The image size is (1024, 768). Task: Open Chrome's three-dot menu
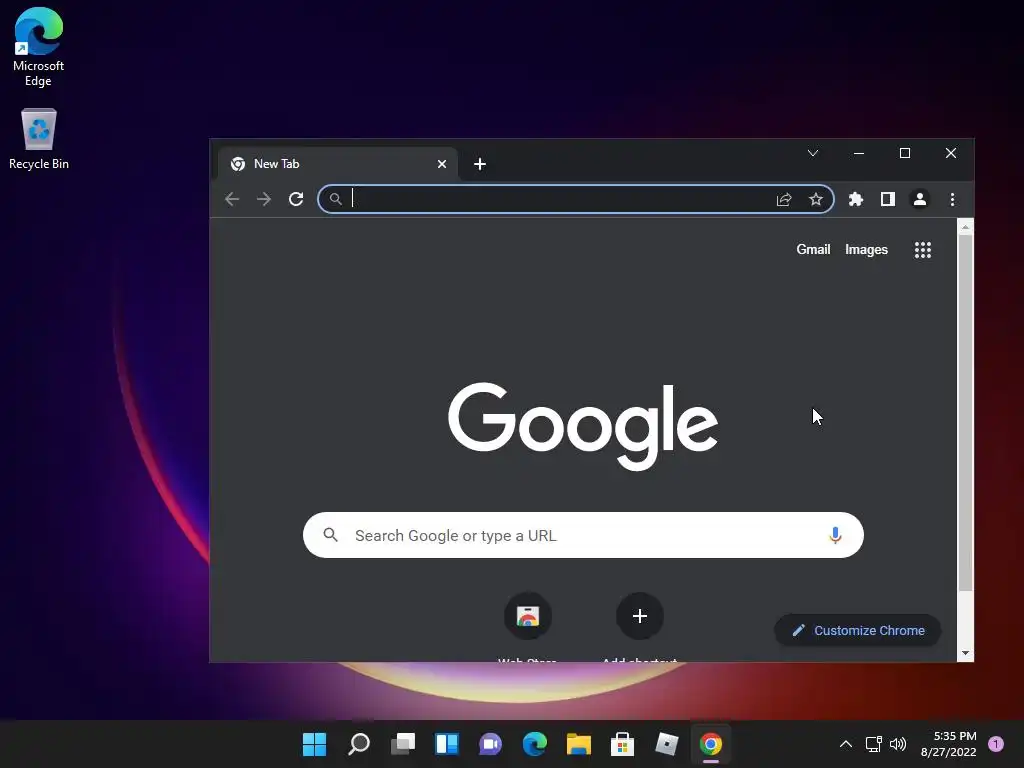pos(952,199)
